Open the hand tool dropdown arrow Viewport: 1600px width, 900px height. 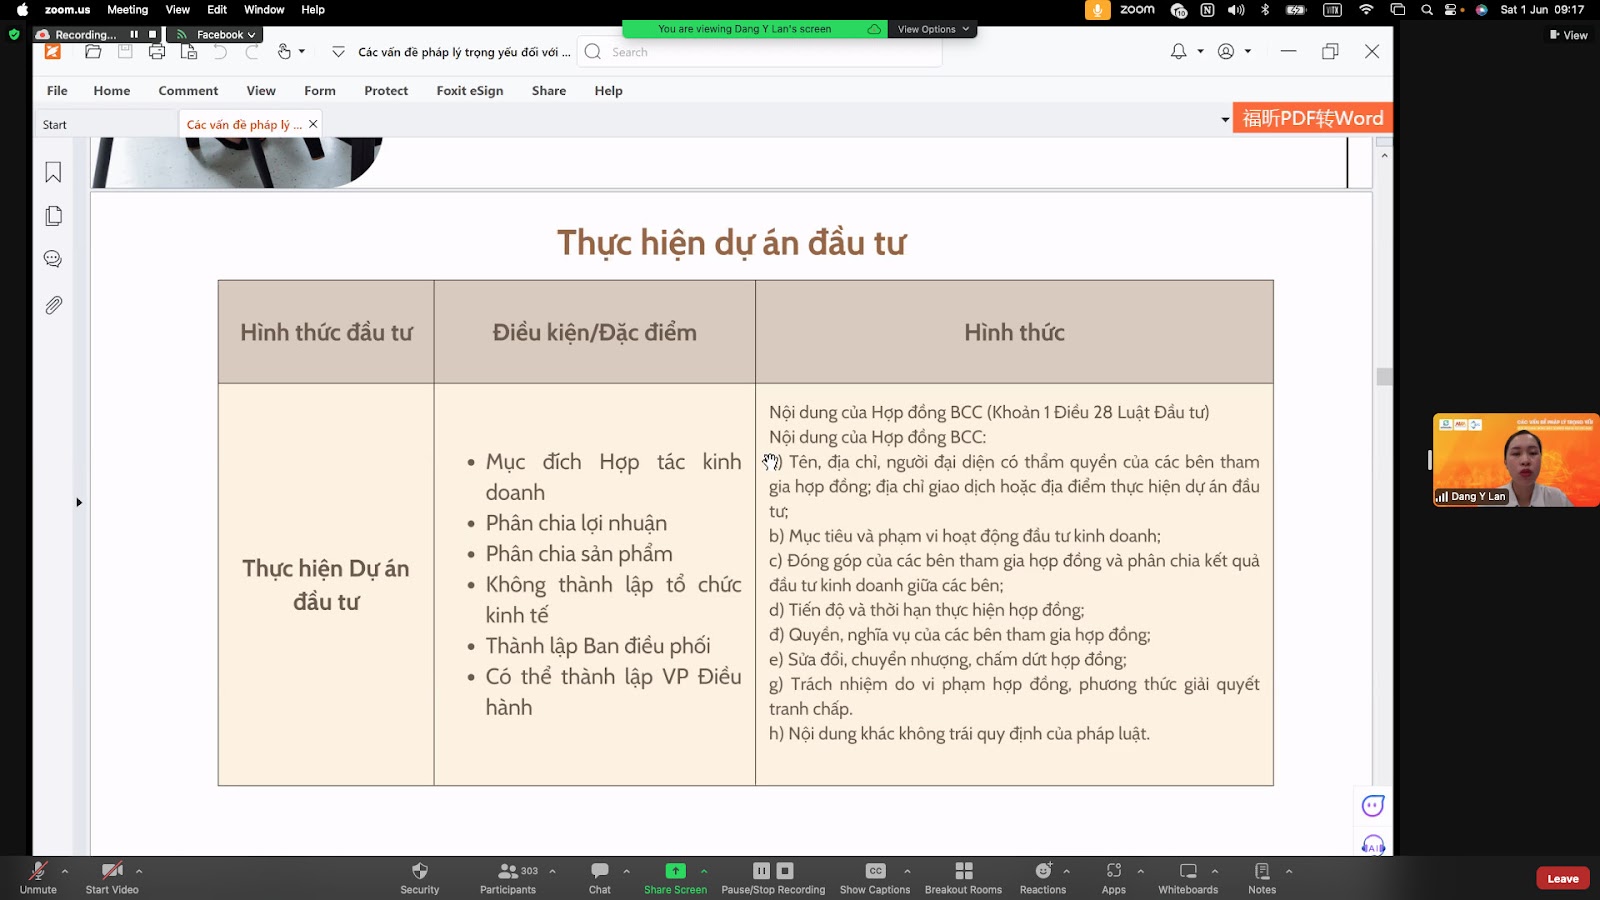click(x=302, y=52)
